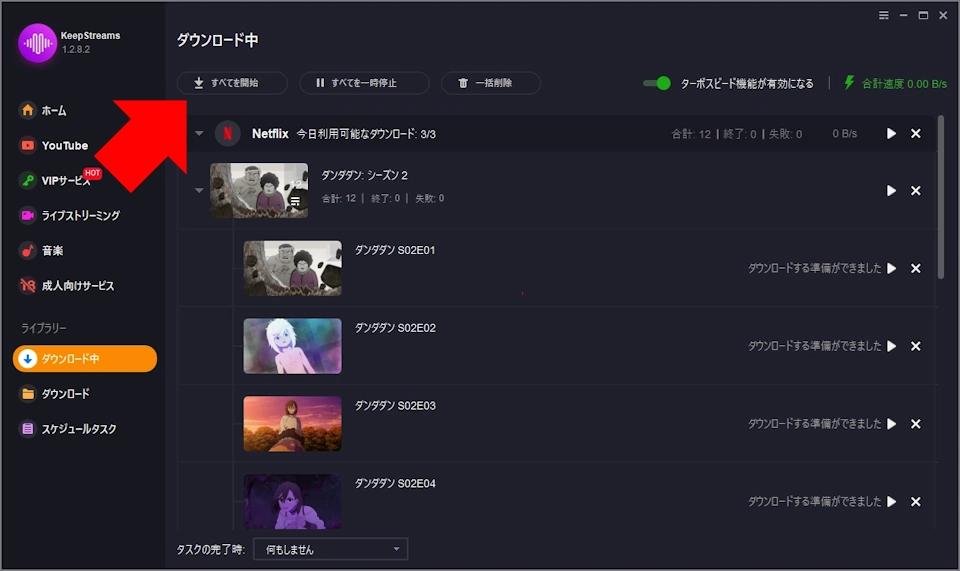Click the 一括削除 bulk delete button
The image size is (960, 571).
(x=490, y=83)
